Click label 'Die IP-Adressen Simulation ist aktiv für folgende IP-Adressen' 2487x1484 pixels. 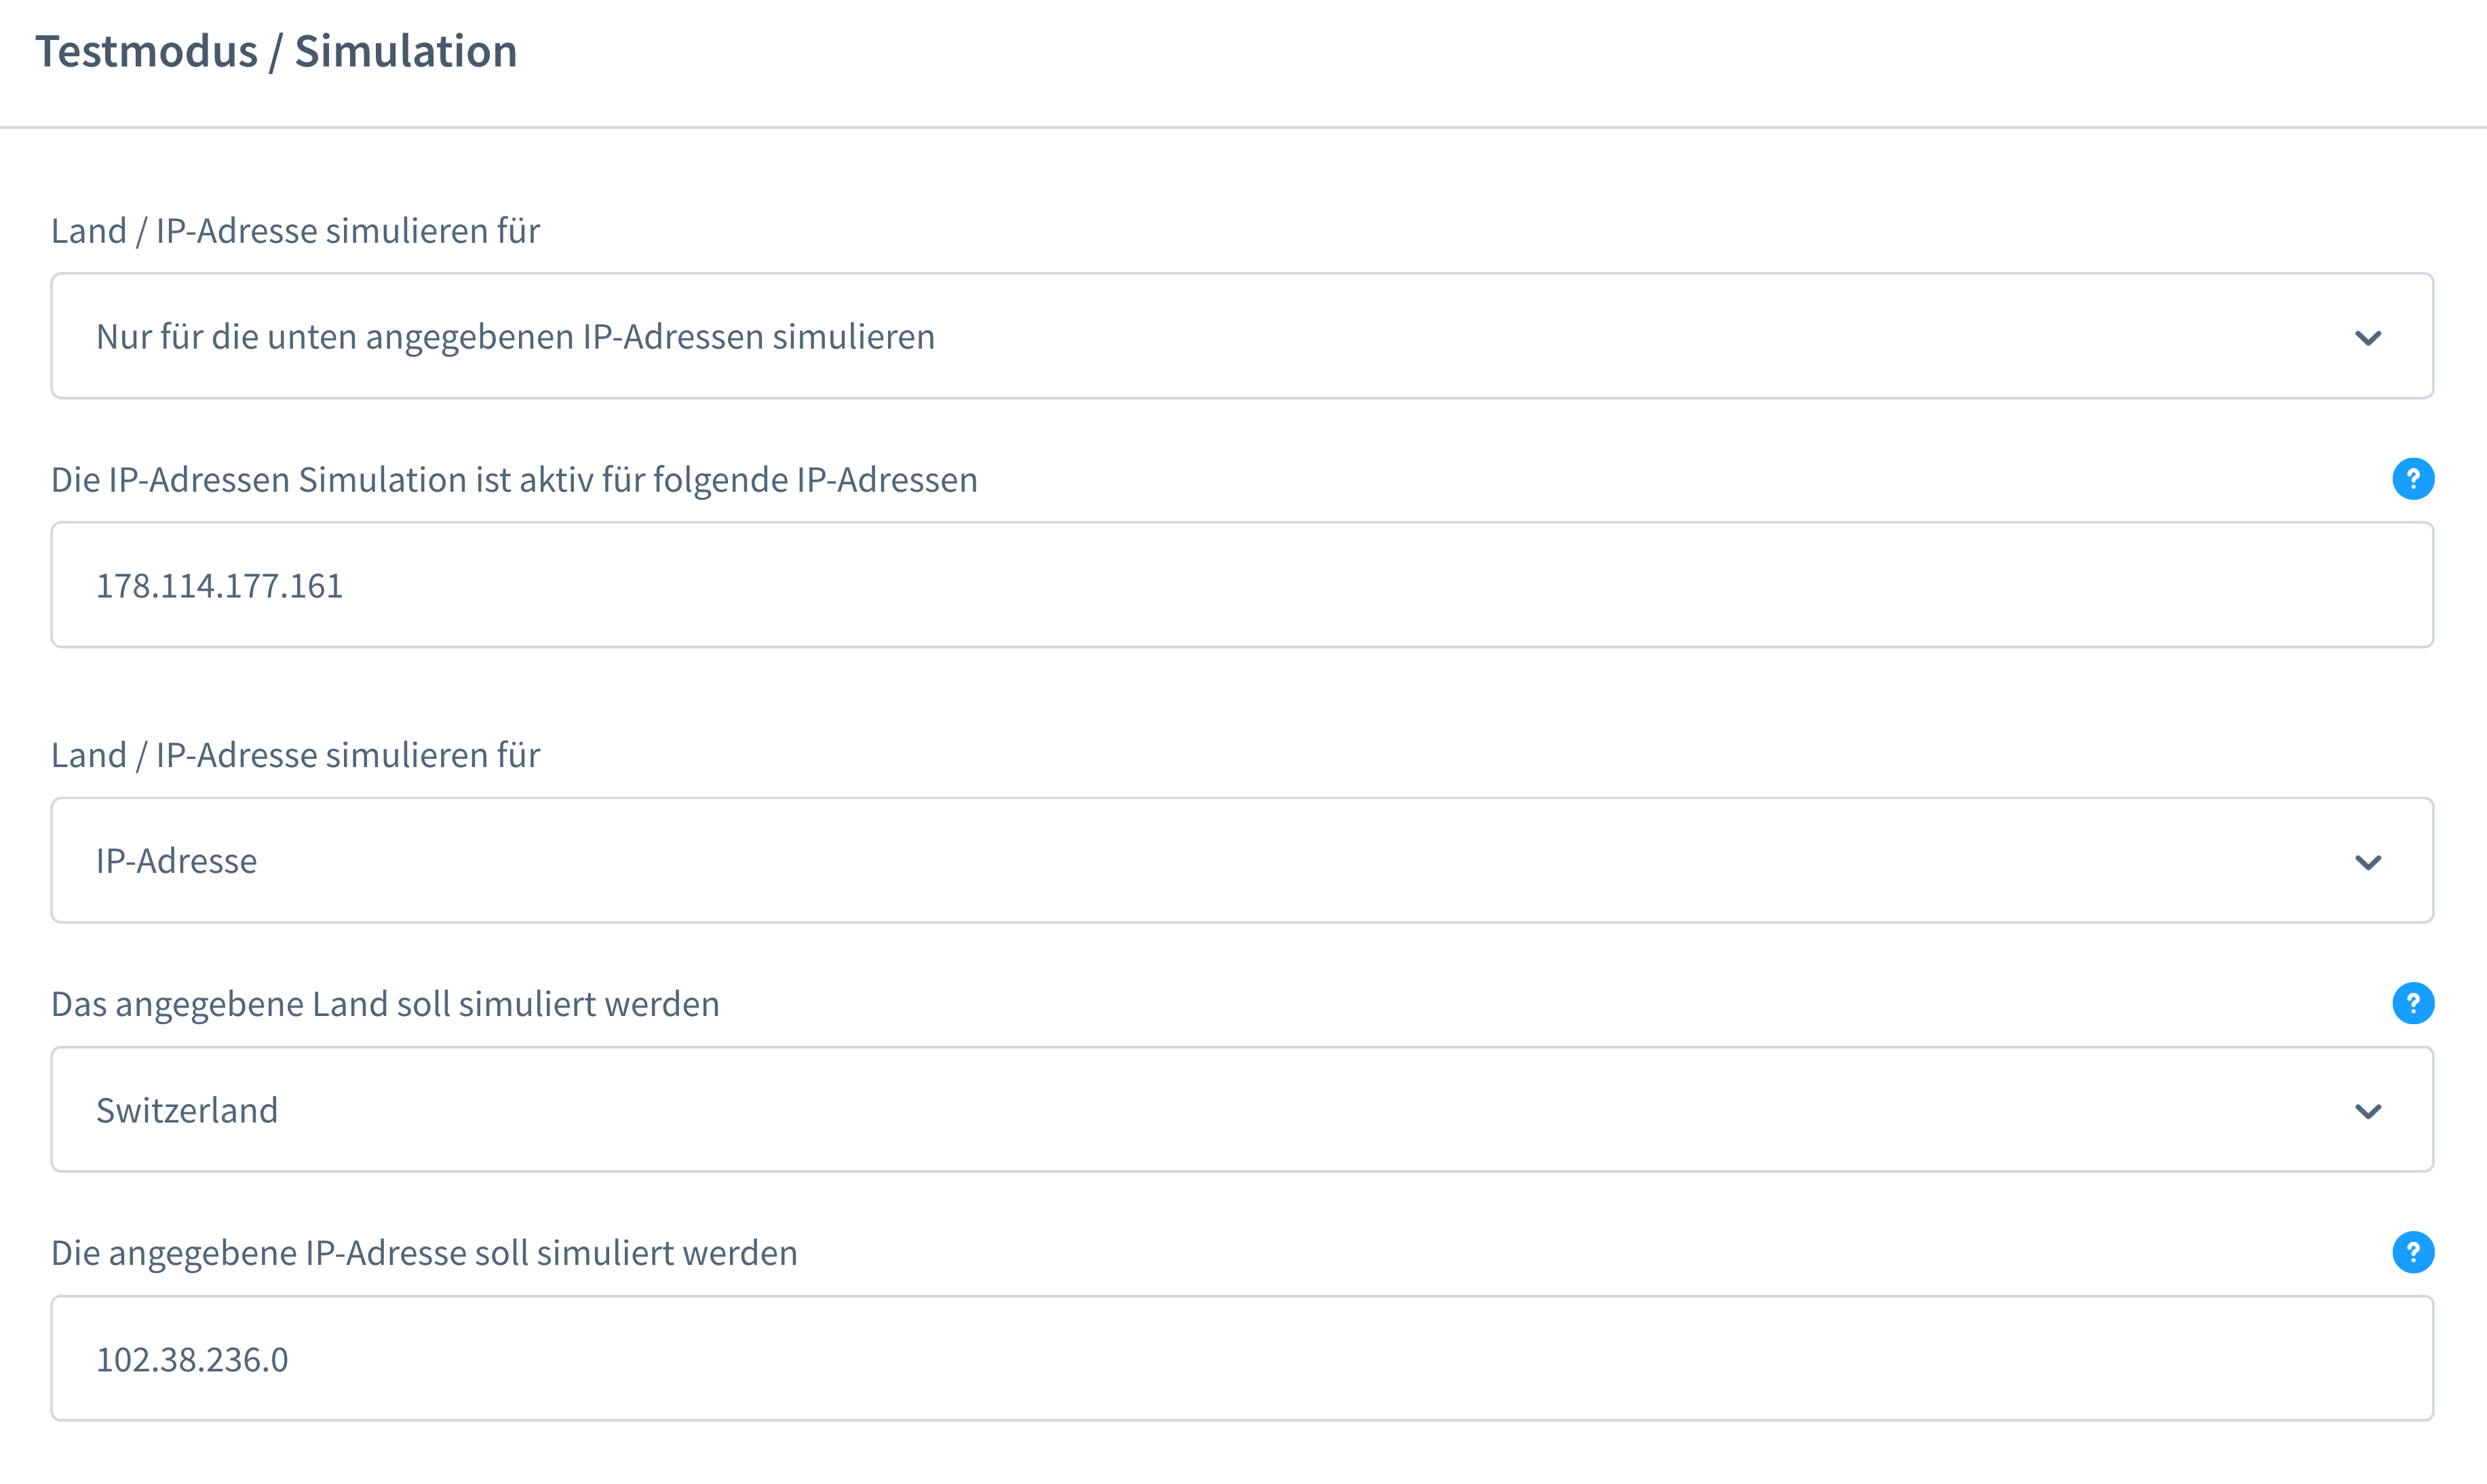(514, 480)
